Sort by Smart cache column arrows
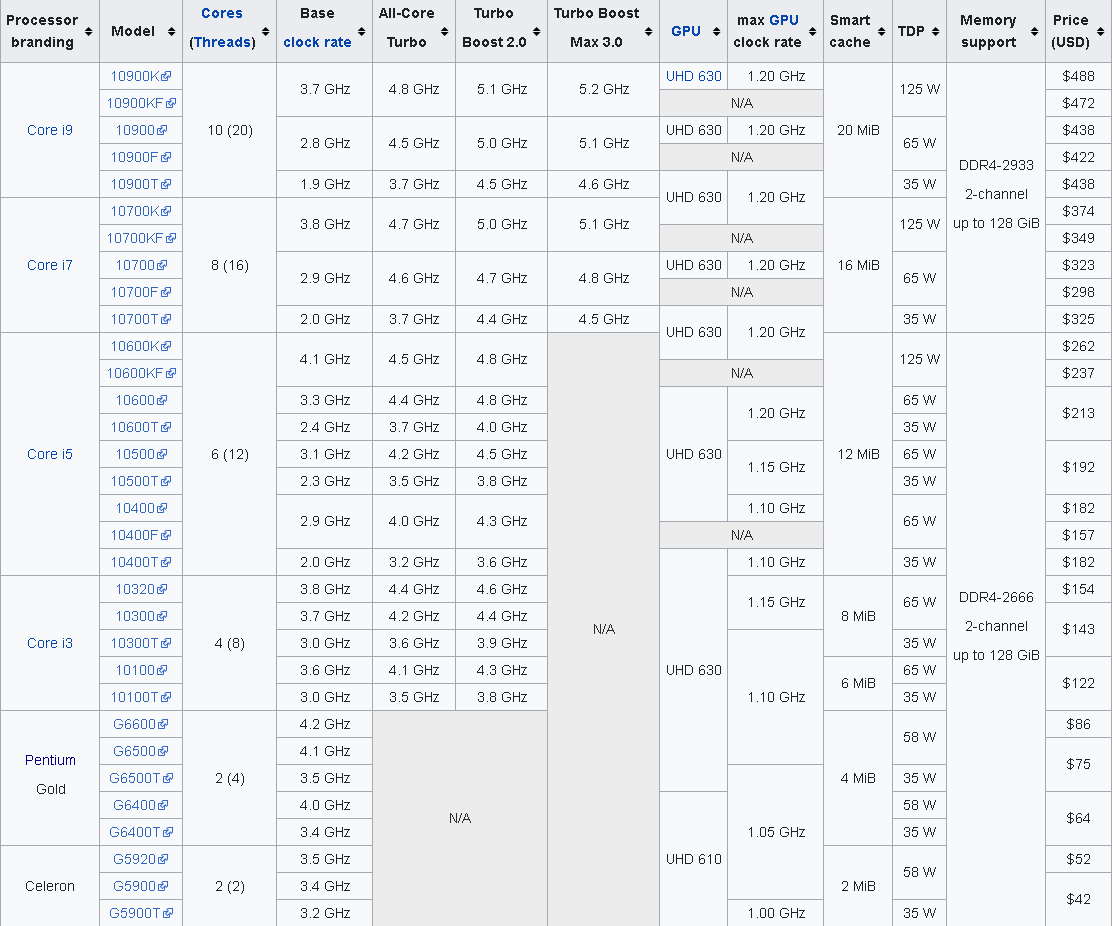Viewport: 1113px width, 926px height. [881, 31]
